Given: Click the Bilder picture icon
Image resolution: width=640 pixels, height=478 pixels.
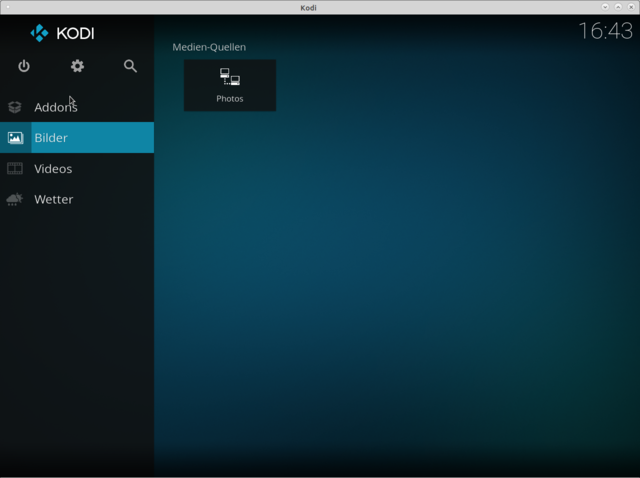Looking at the screenshot, I should coord(15,138).
